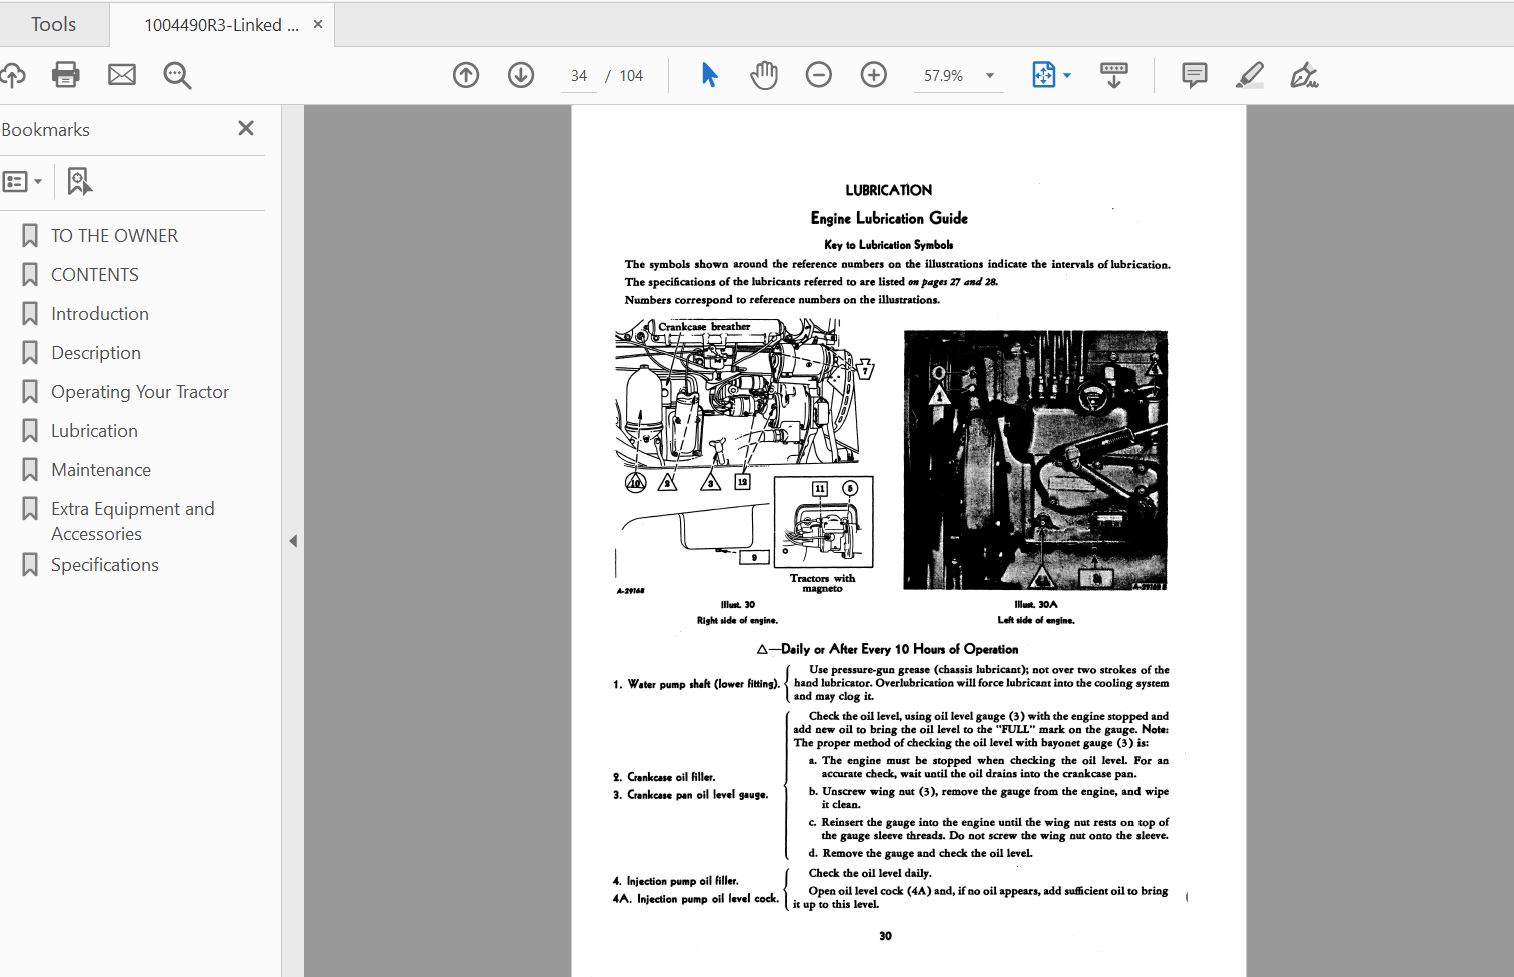The image size is (1514, 977).
Task: Go to the next page with the down arrow
Action: [x=521, y=75]
